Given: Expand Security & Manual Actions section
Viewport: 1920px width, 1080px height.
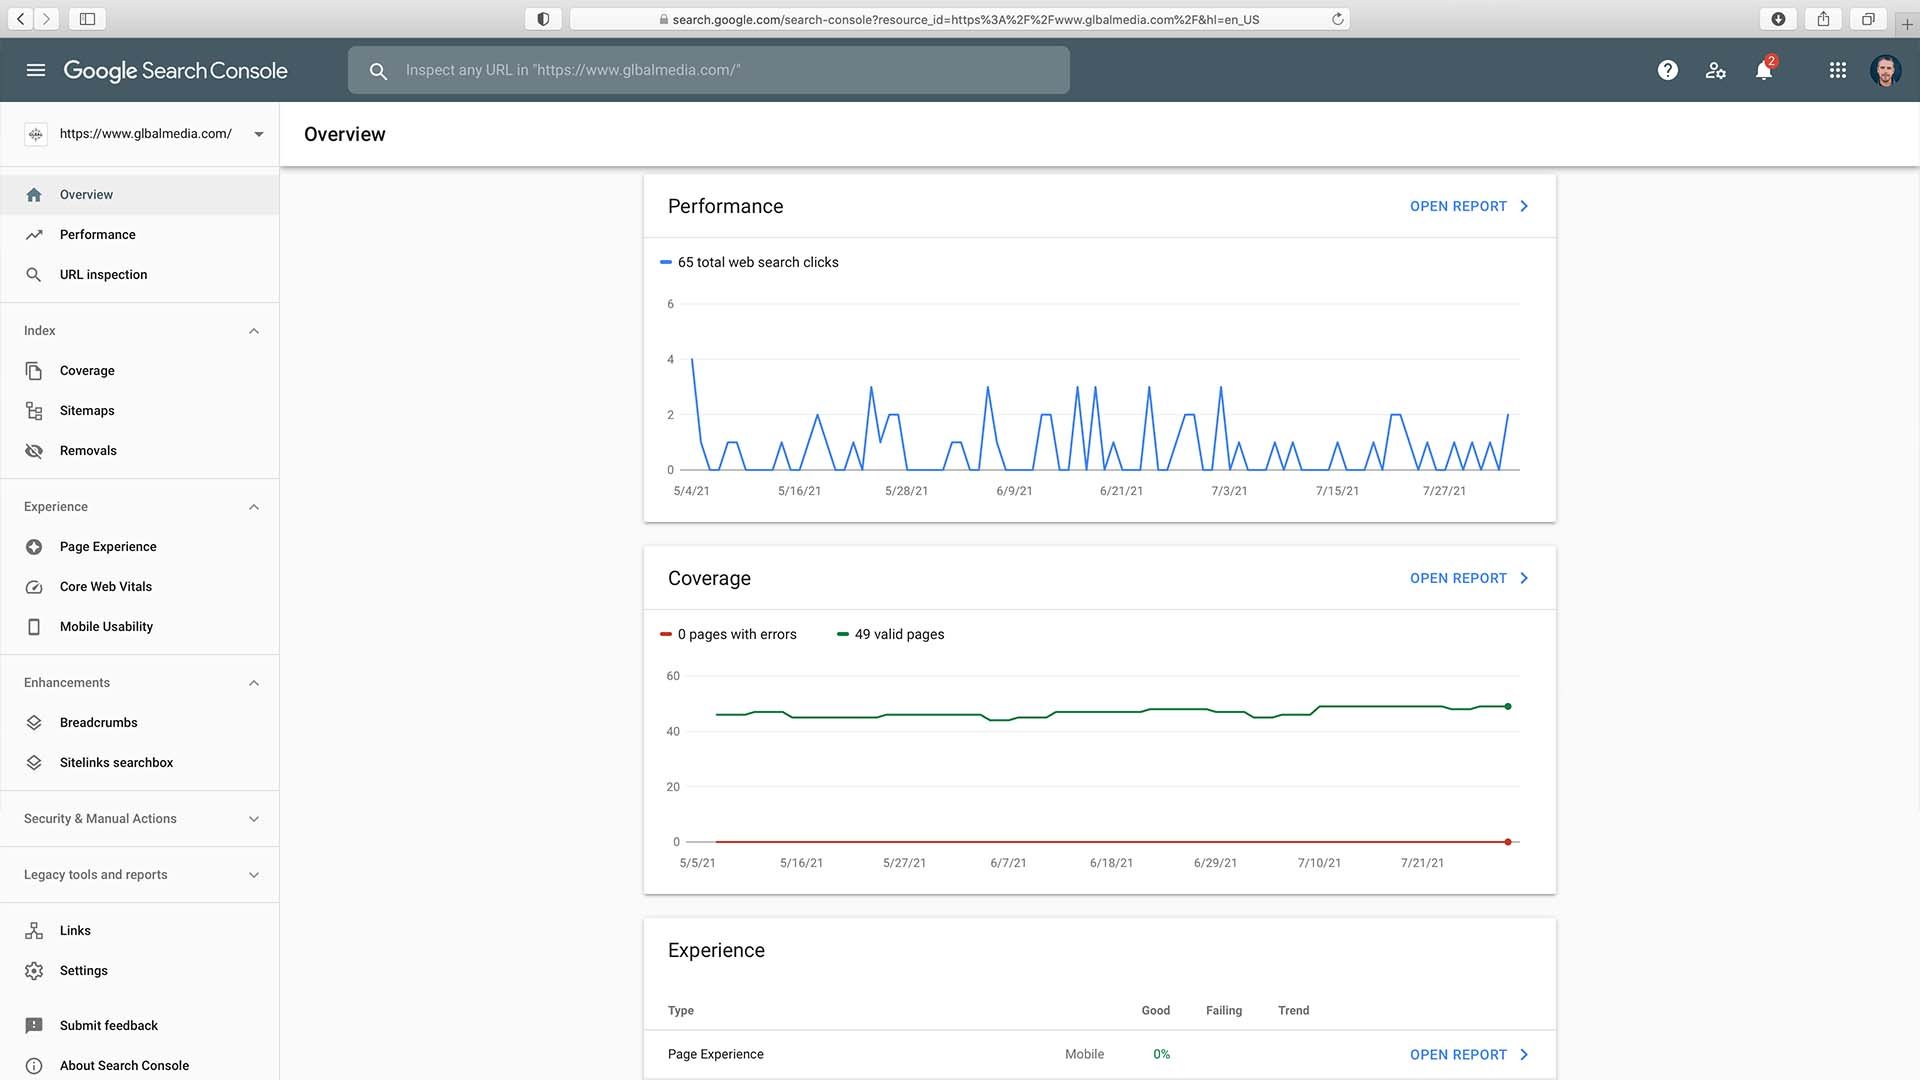Looking at the screenshot, I should [254, 819].
